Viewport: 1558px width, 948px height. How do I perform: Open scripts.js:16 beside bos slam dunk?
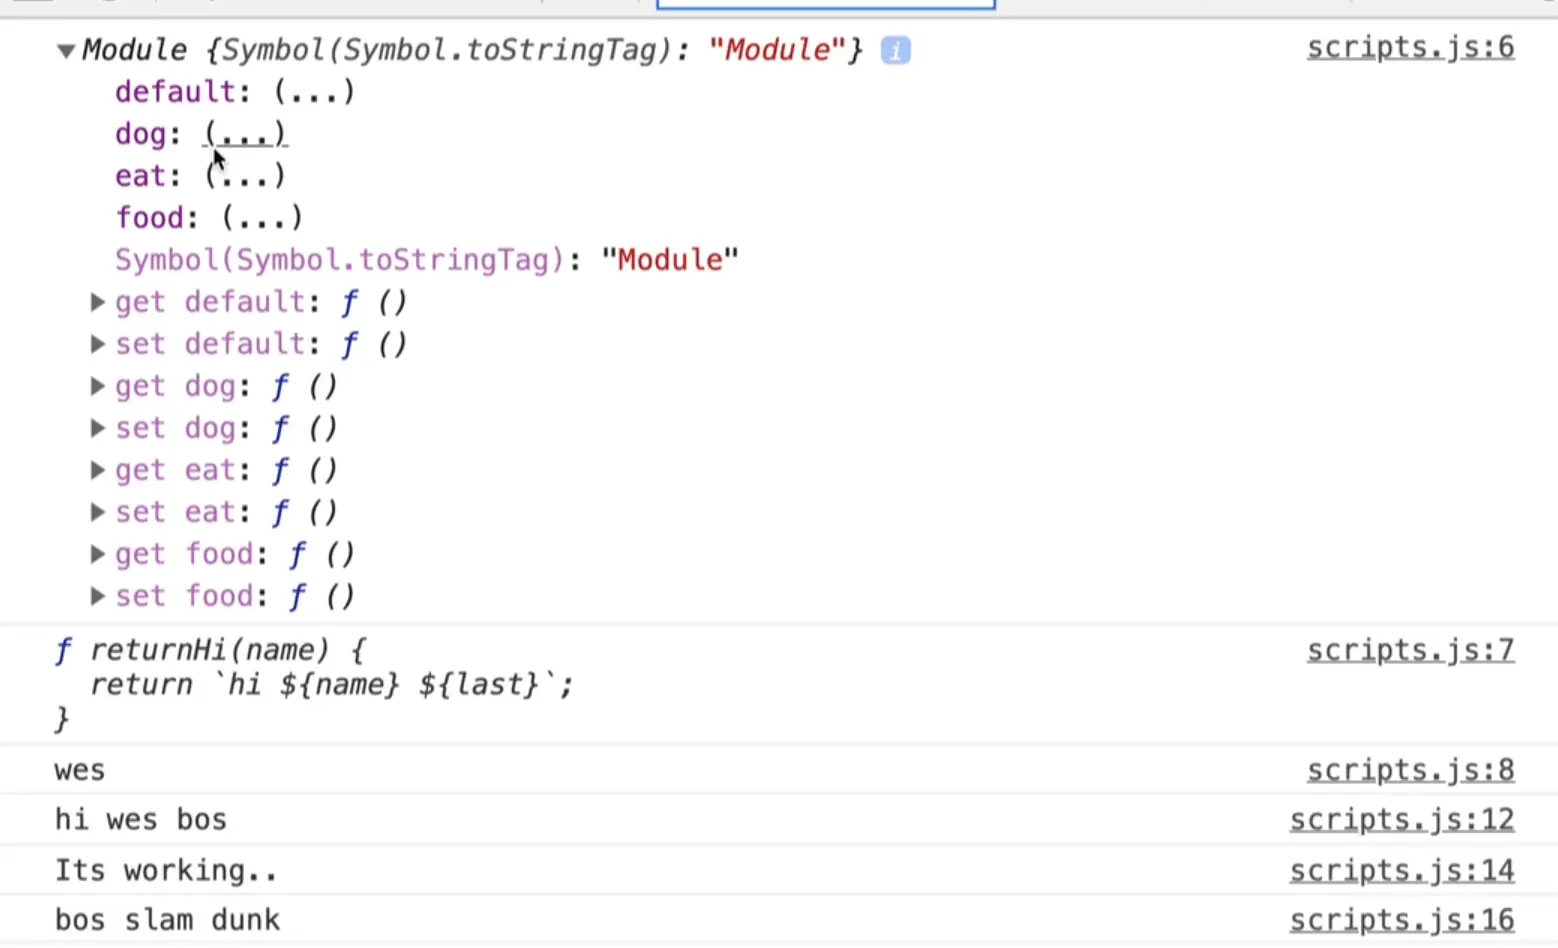point(1402,919)
